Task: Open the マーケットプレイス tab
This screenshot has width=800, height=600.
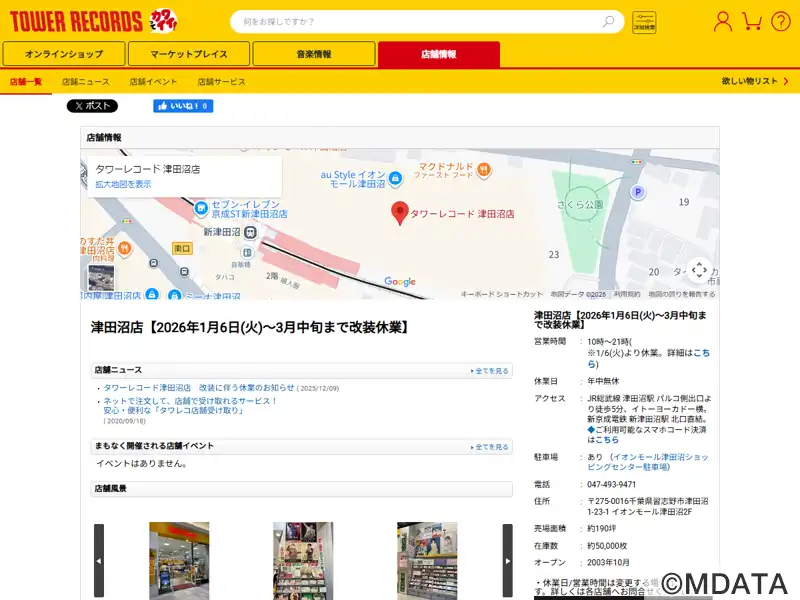Action: (189, 54)
